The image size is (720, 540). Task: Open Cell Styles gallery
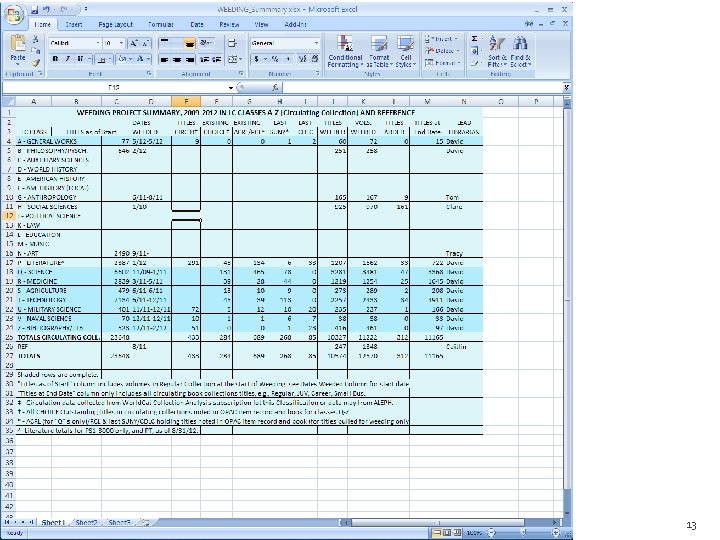coord(405,51)
